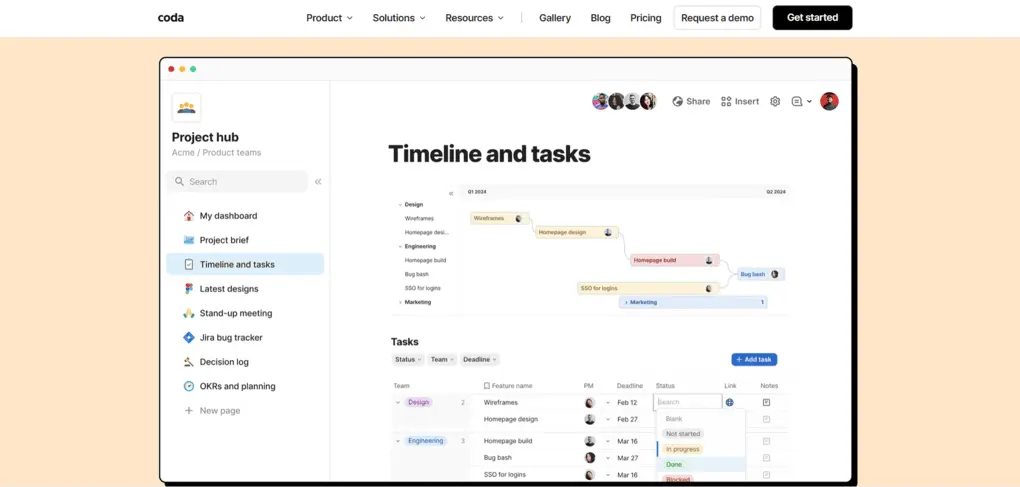Click the Add task button

click(754, 360)
